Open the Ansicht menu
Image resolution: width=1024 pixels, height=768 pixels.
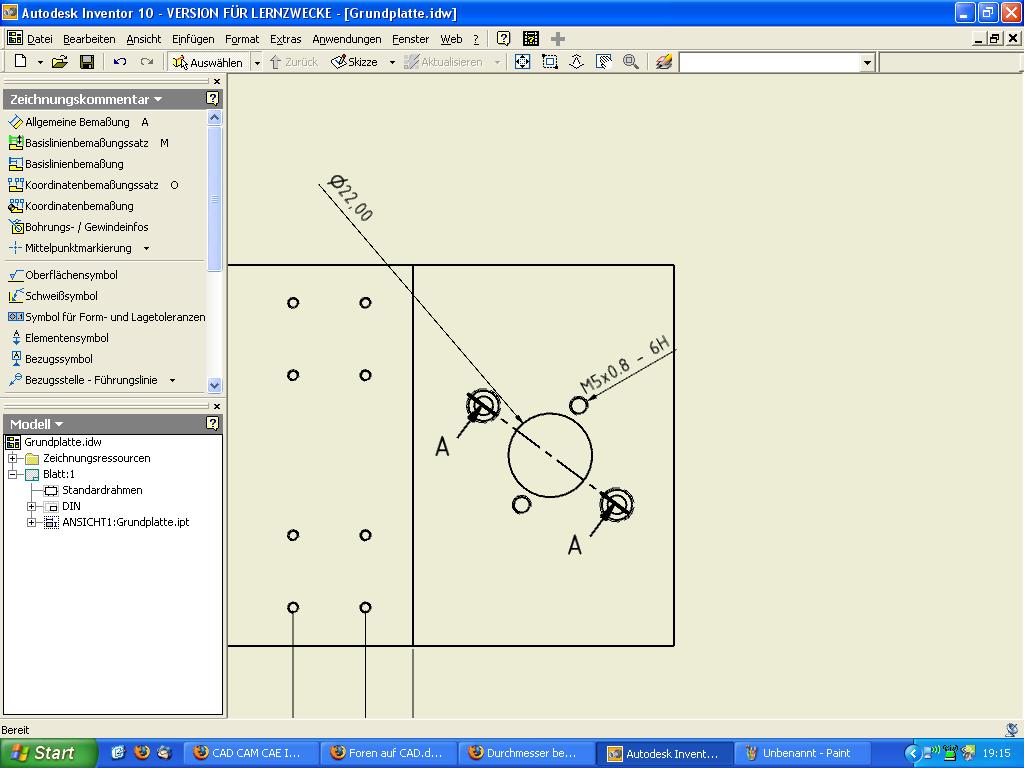[x=144, y=39]
